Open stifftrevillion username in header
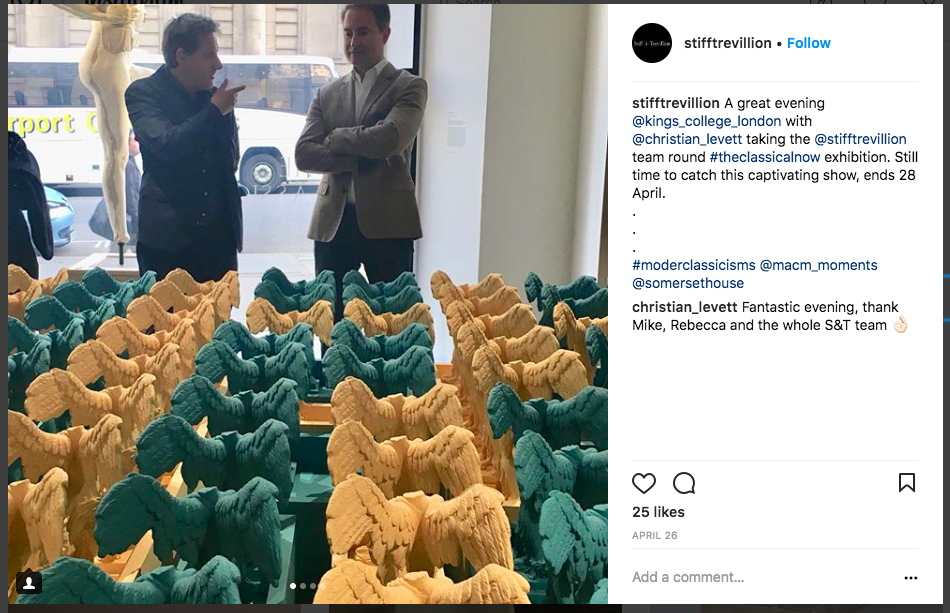Image resolution: width=950 pixels, height=613 pixels. coord(727,43)
